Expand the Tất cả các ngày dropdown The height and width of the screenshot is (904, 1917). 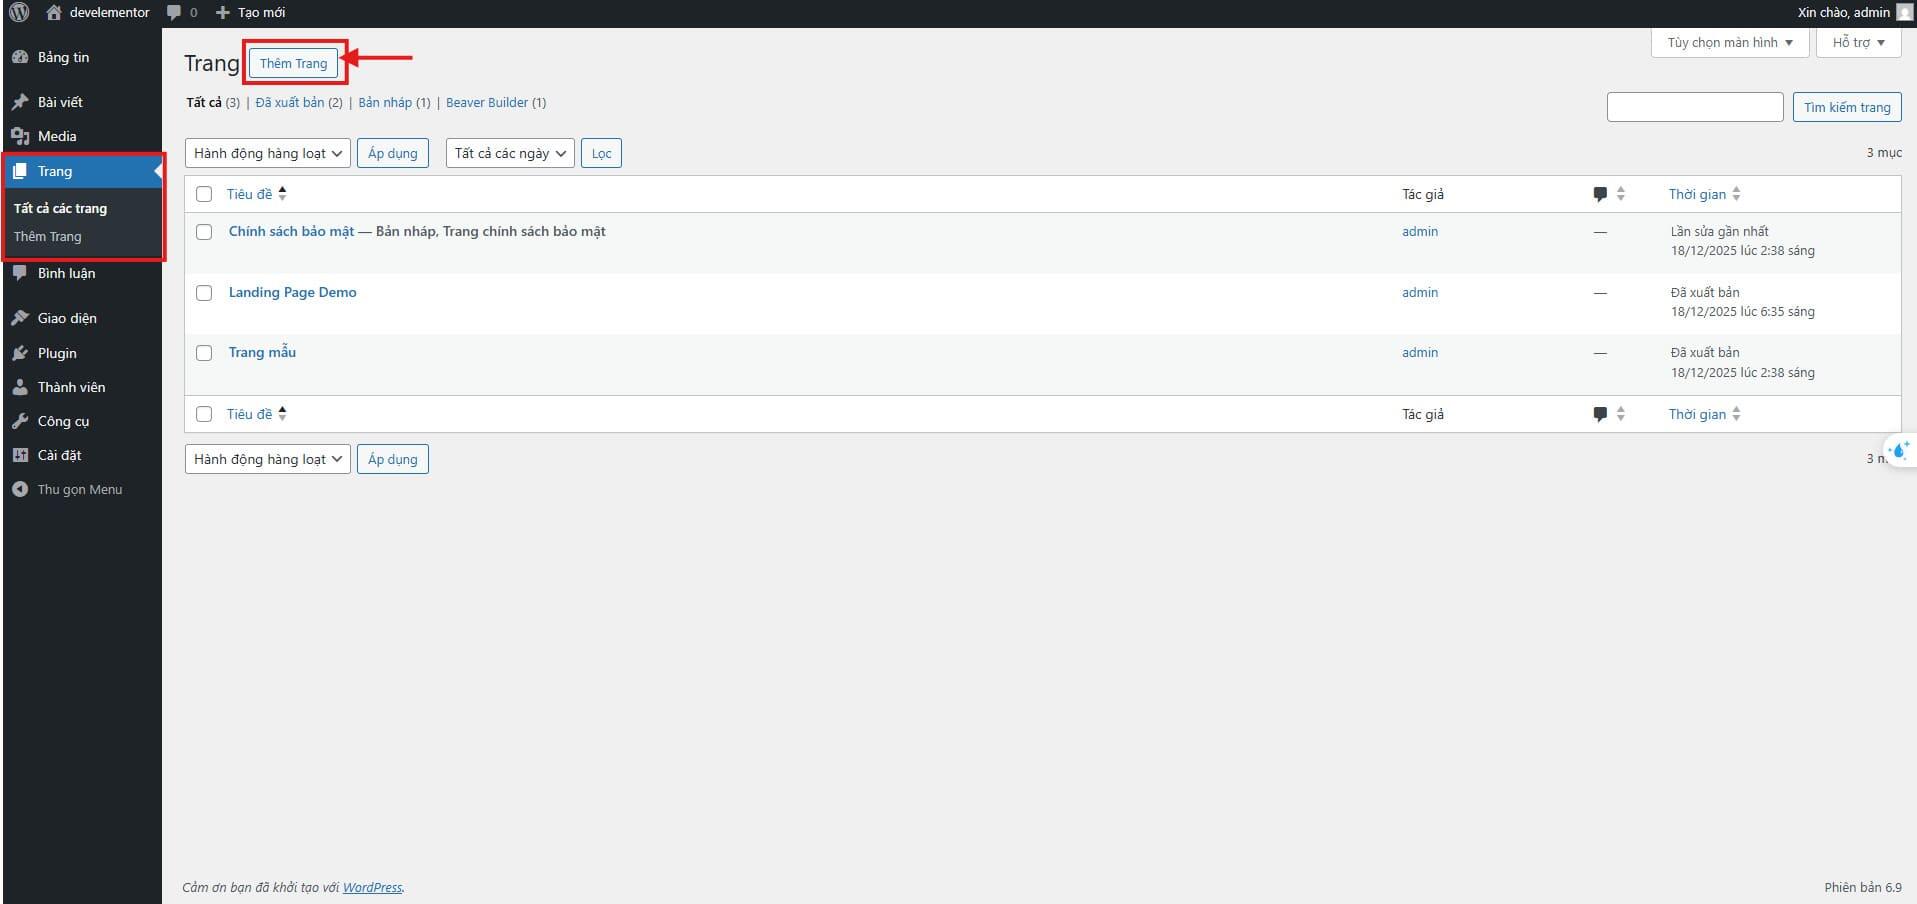(508, 153)
